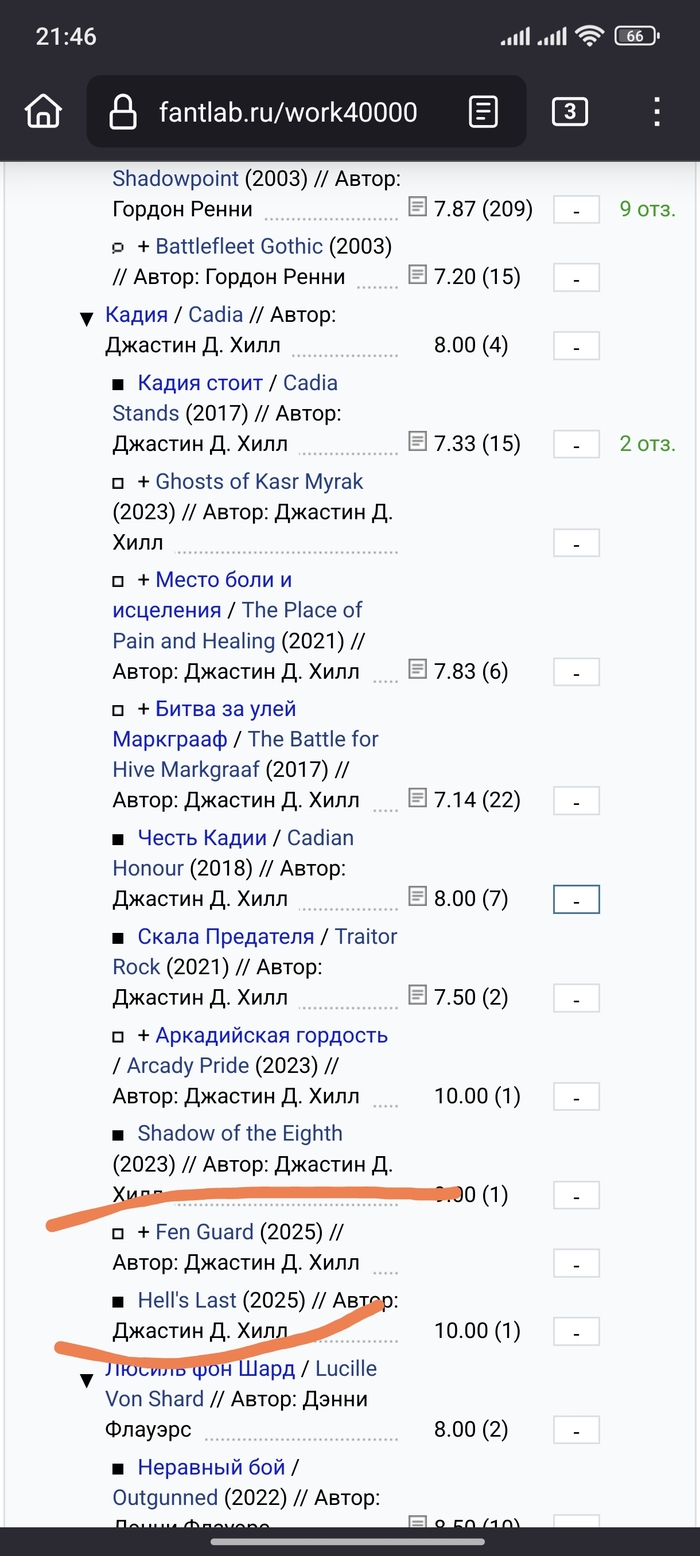Open the rating dropdown for Cadia Stands row
This screenshot has height=1556, width=700.
576,445
